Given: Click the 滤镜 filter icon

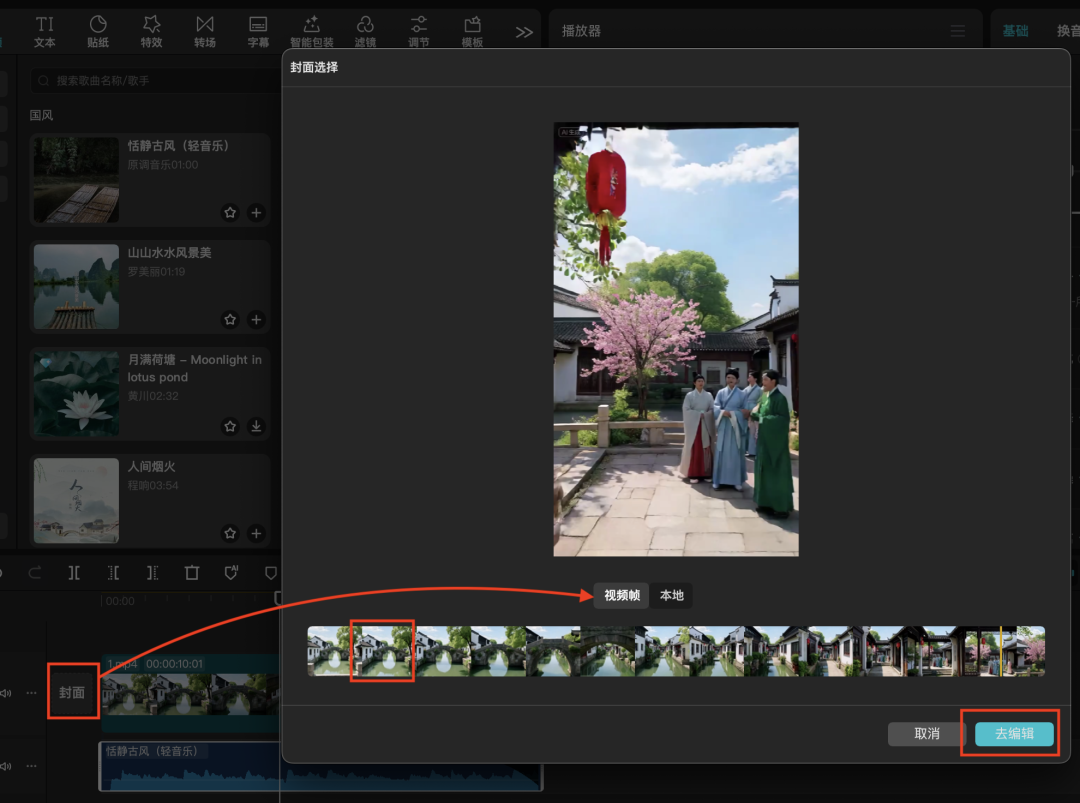Looking at the screenshot, I should point(365,30).
